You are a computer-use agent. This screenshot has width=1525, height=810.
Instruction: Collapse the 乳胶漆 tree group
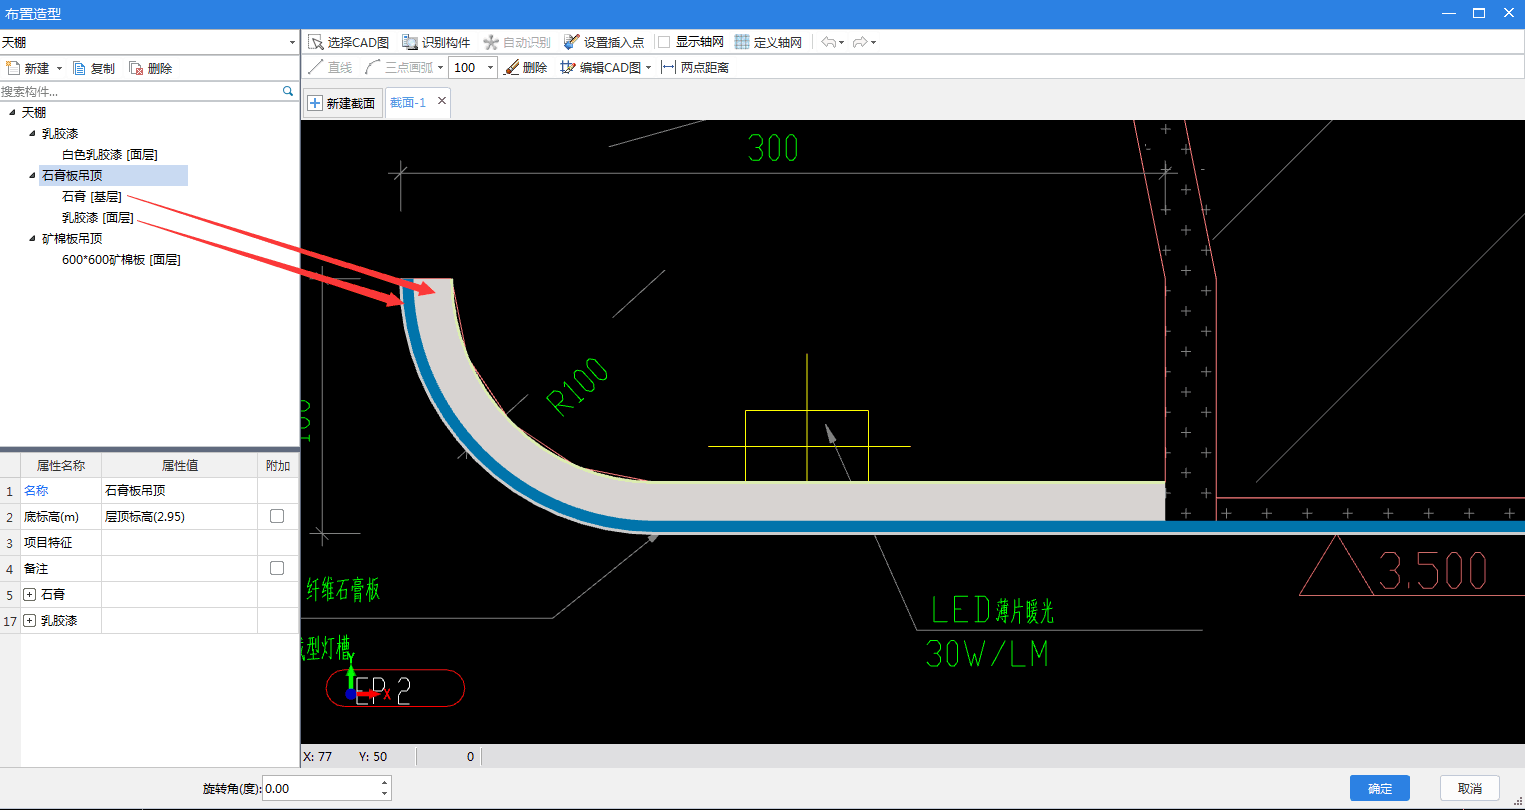[x=32, y=133]
